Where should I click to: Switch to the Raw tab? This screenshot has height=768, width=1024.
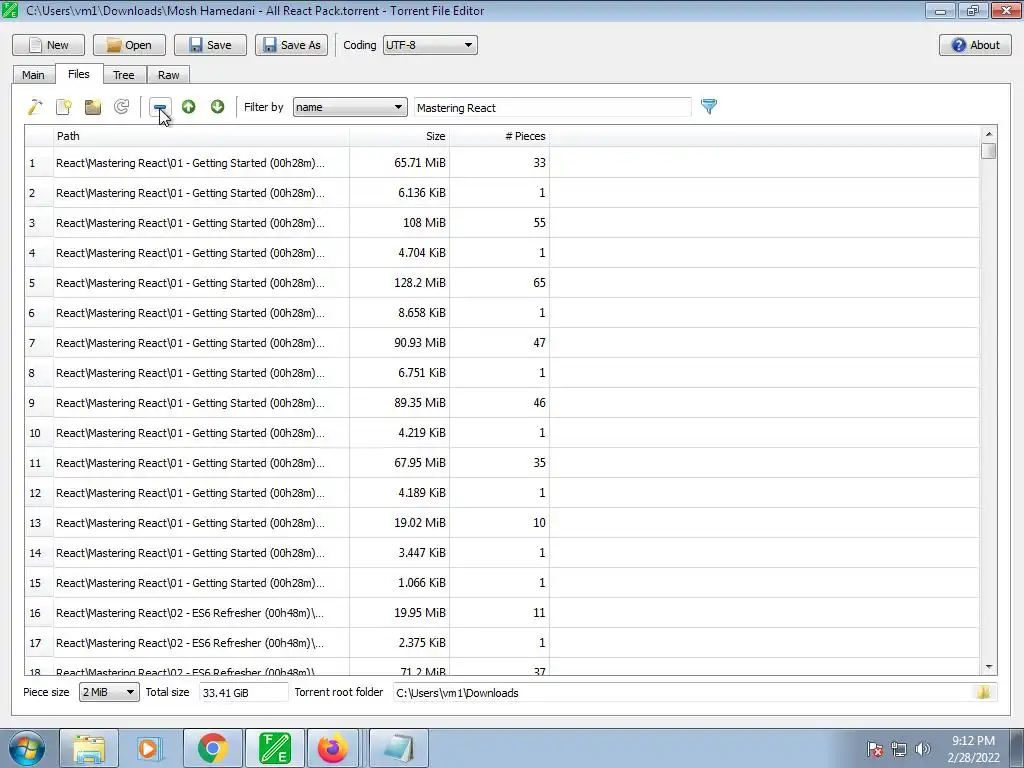(x=168, y=75)
